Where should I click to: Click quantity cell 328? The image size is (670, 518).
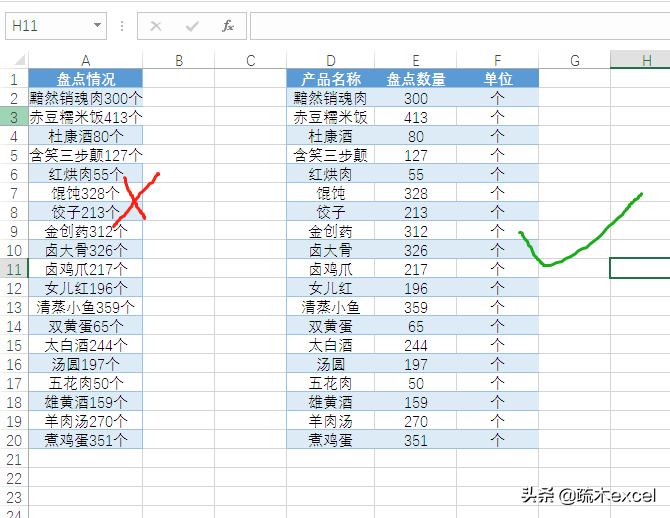tap(415, 193)
